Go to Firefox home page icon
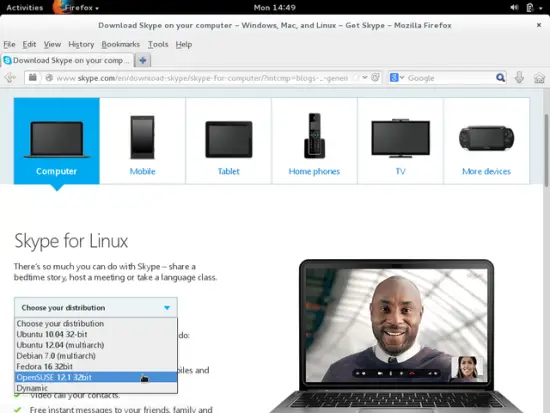Viewport: 550px width, 413px height. [x=539, y=78]
